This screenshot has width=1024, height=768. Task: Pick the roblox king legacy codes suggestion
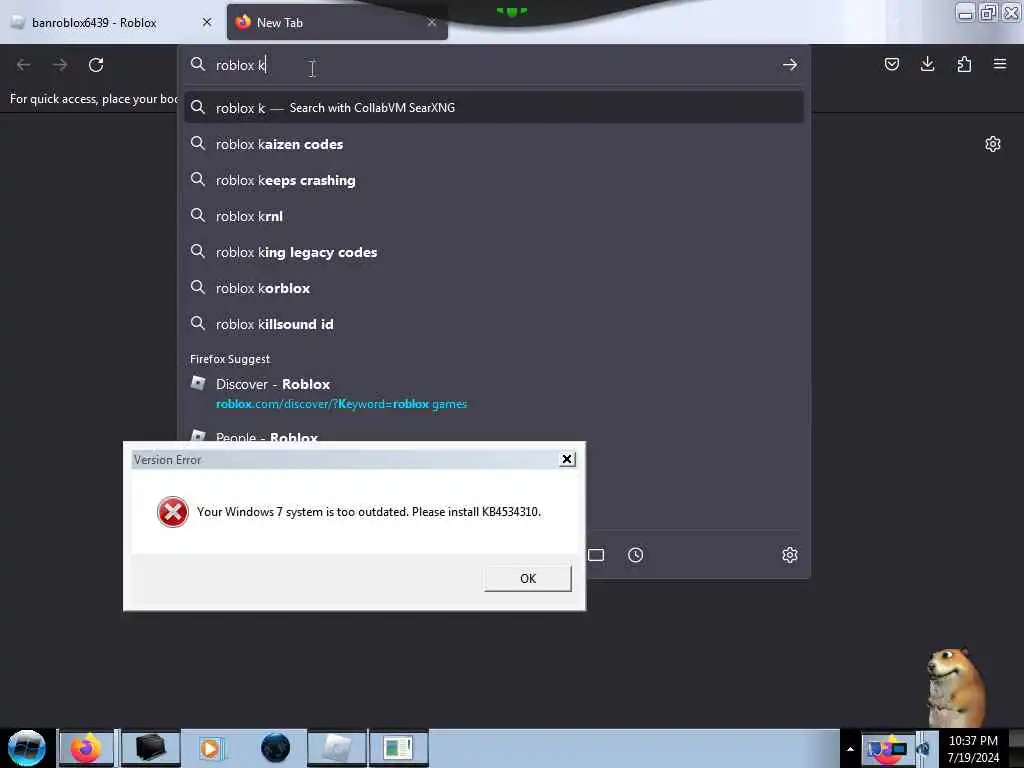(494, 251)
